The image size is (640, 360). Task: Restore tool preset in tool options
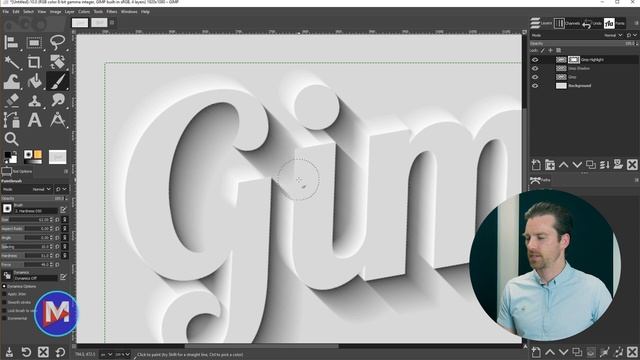point(26,352)
